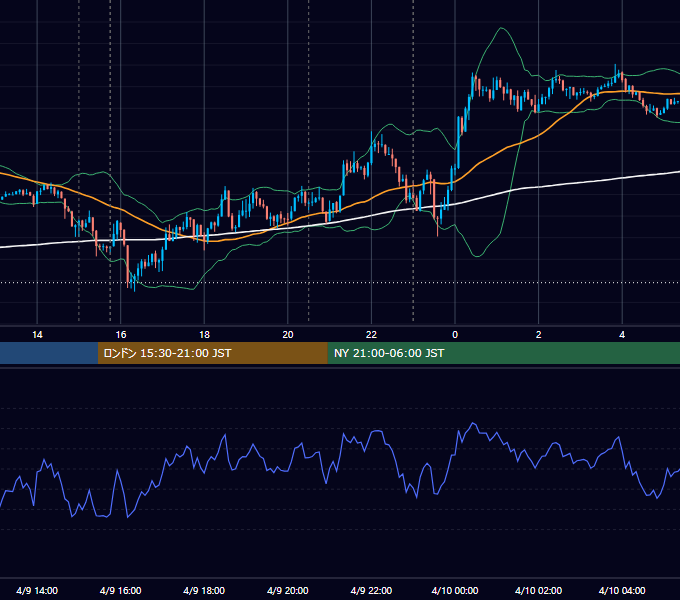Click the ロンドン 15:30-21:00 JST session bar
This screenshot has height=600, width=680.
(212, 353)
